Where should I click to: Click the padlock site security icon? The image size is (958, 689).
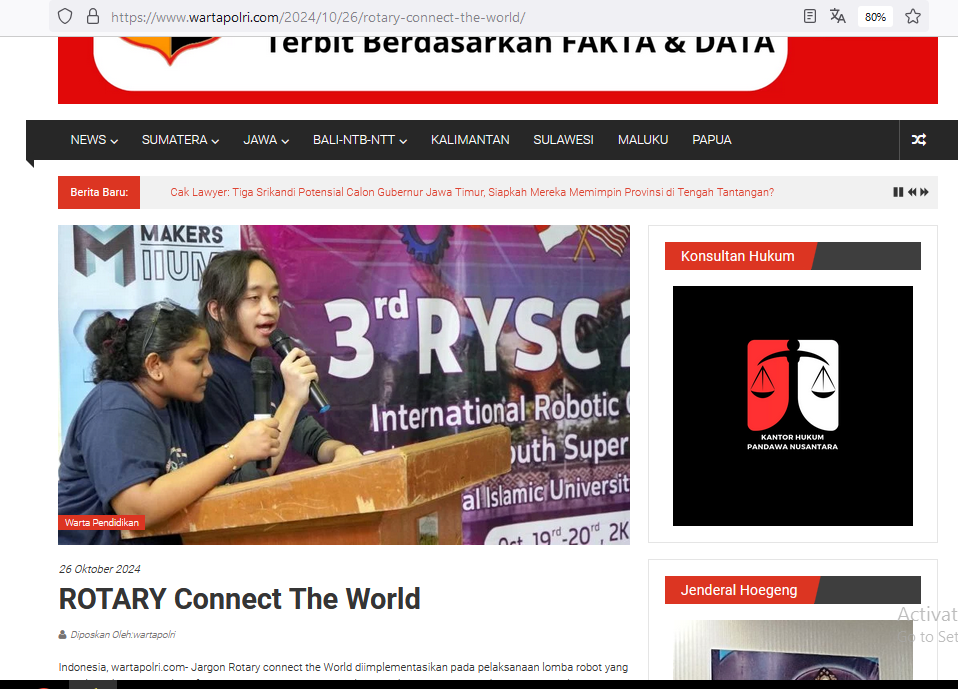coord(93,16)
